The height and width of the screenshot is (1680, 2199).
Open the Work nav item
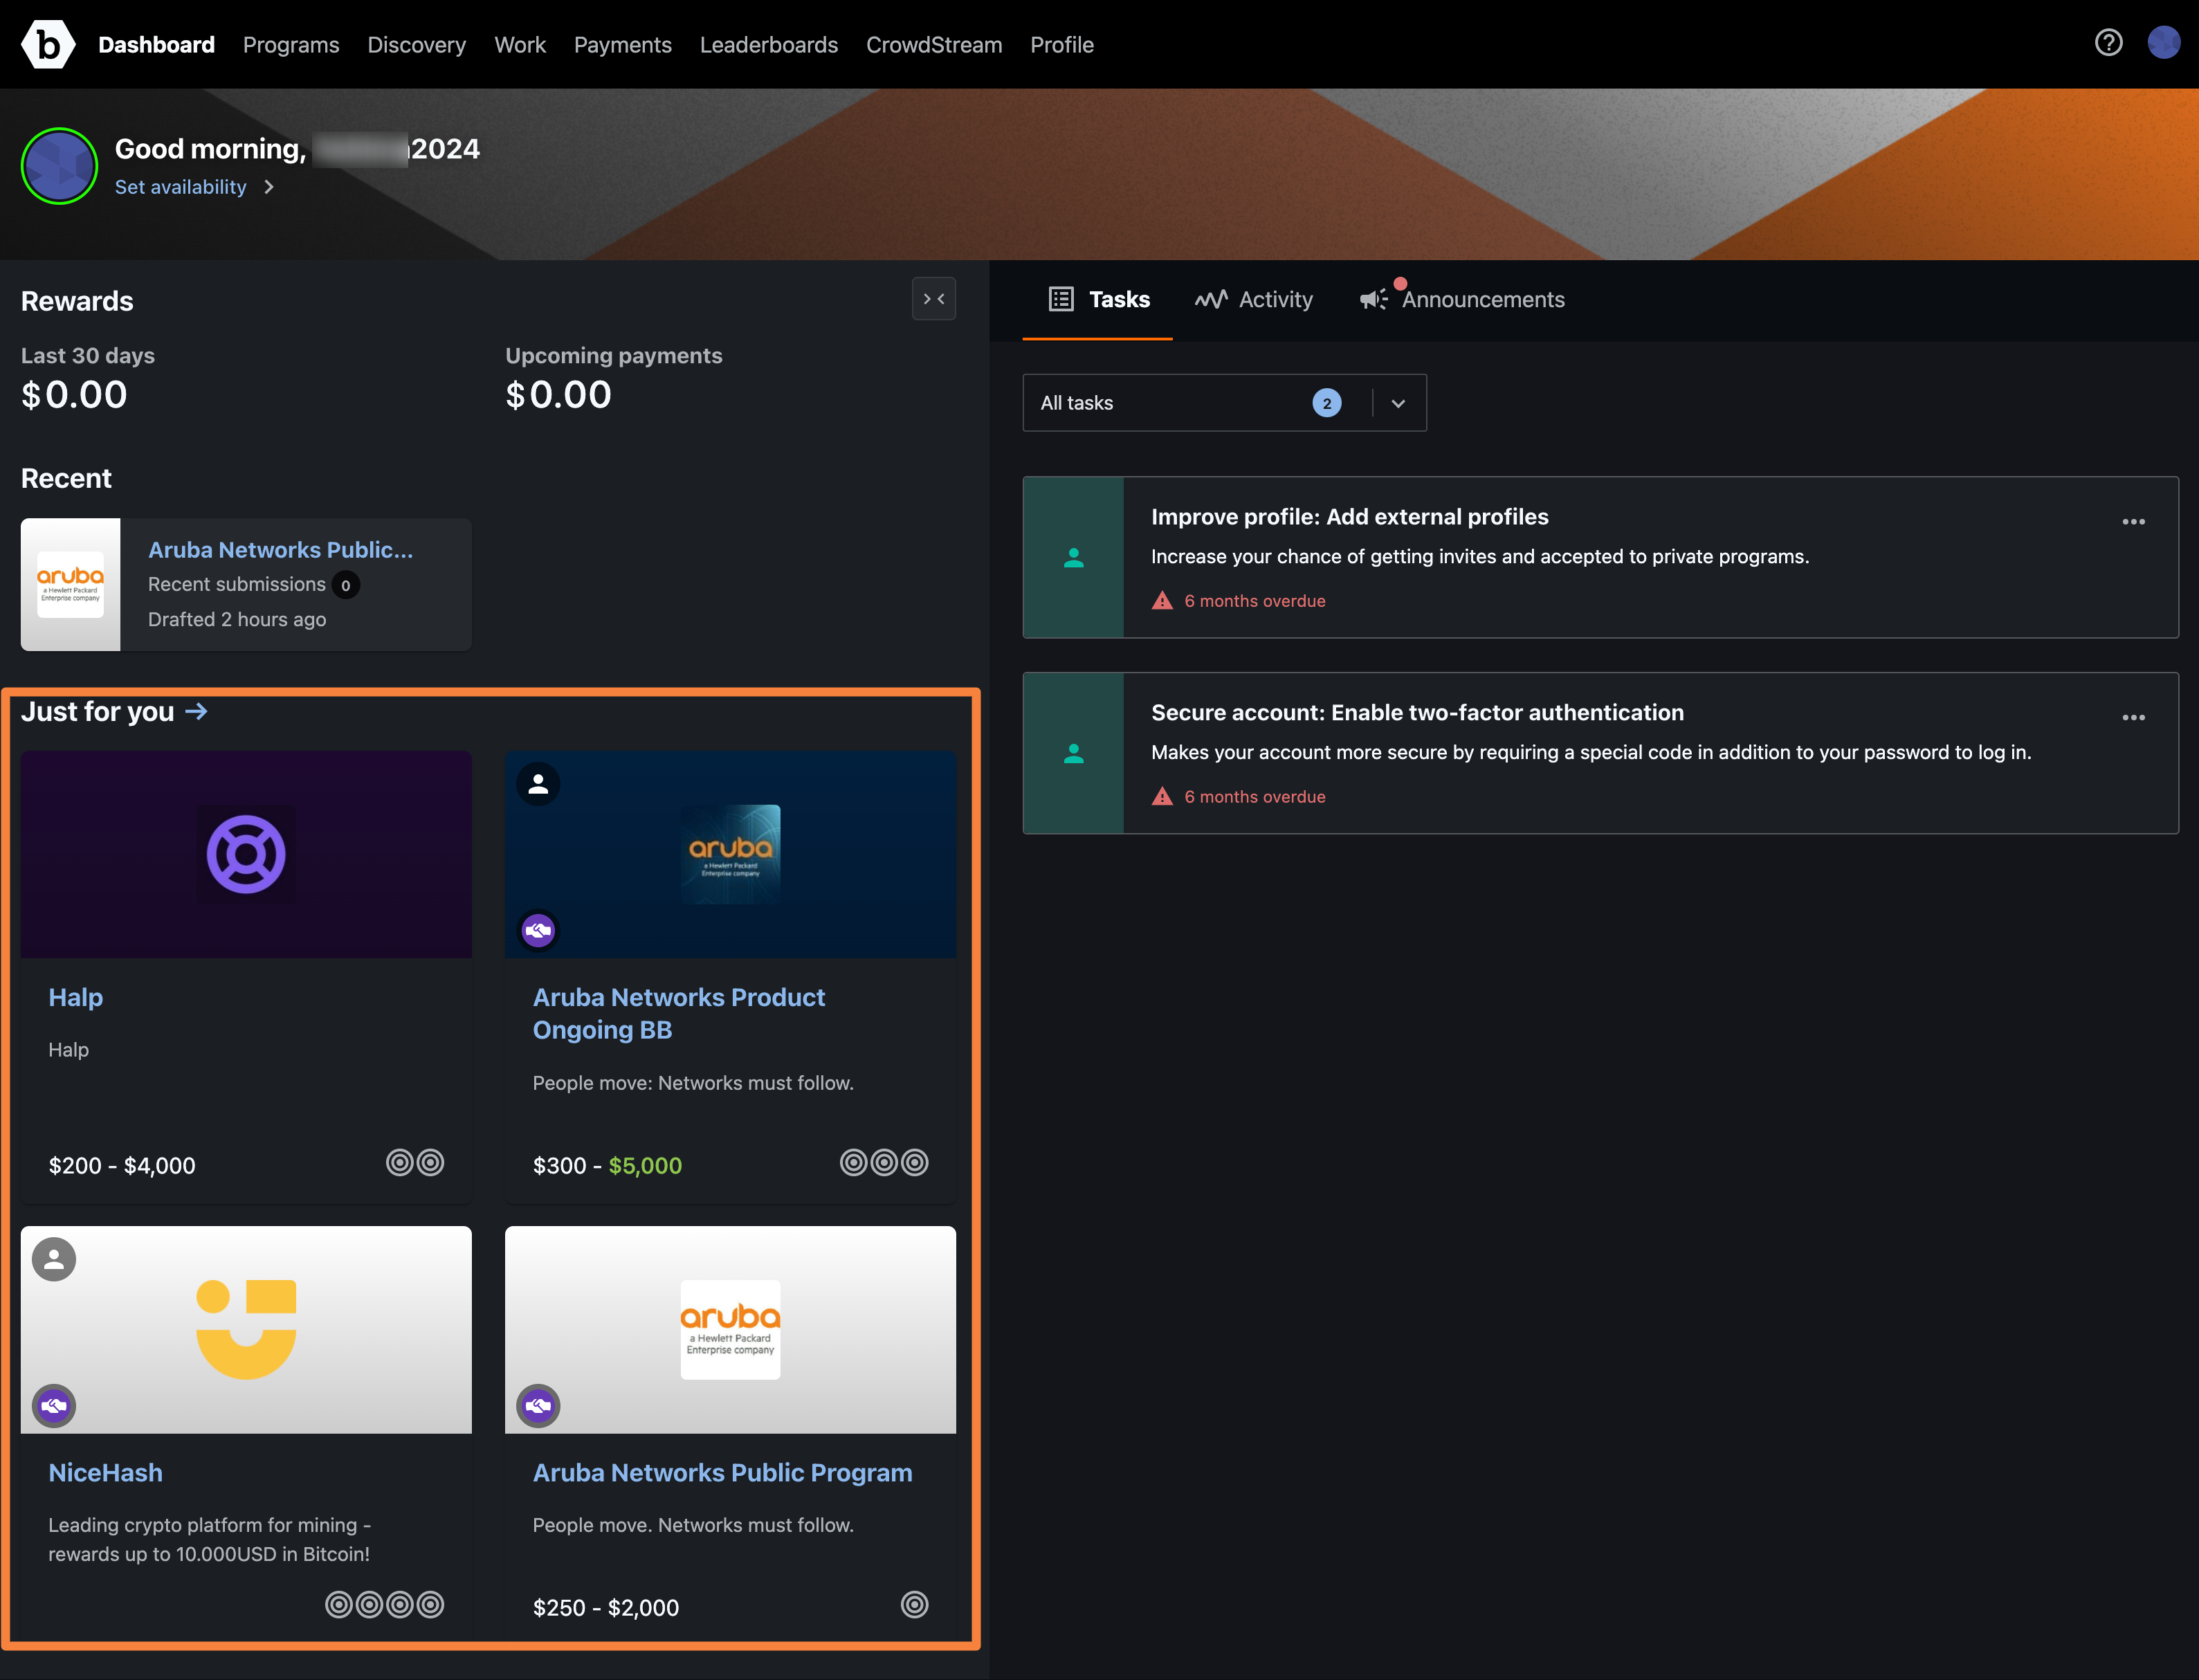520,45
